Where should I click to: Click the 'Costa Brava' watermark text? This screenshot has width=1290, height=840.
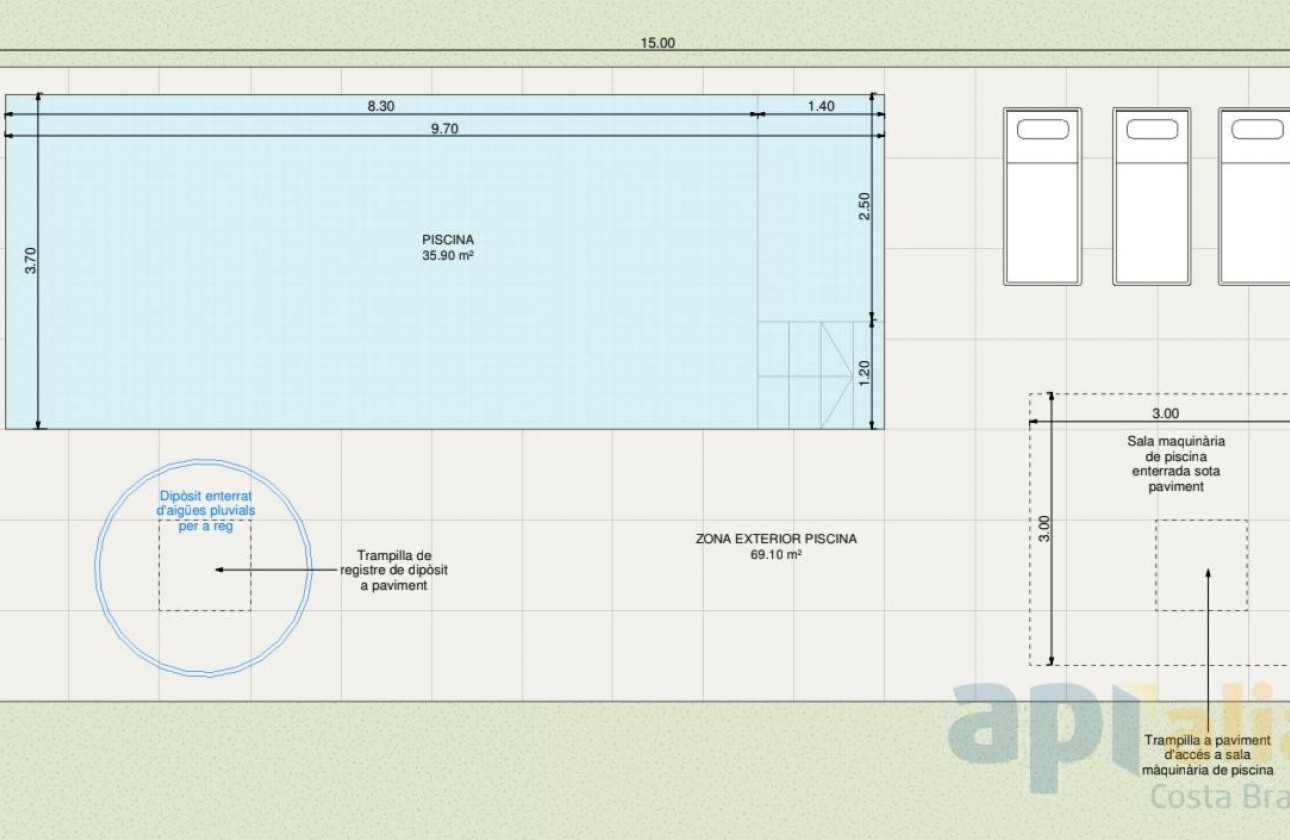coord(1220,798)
